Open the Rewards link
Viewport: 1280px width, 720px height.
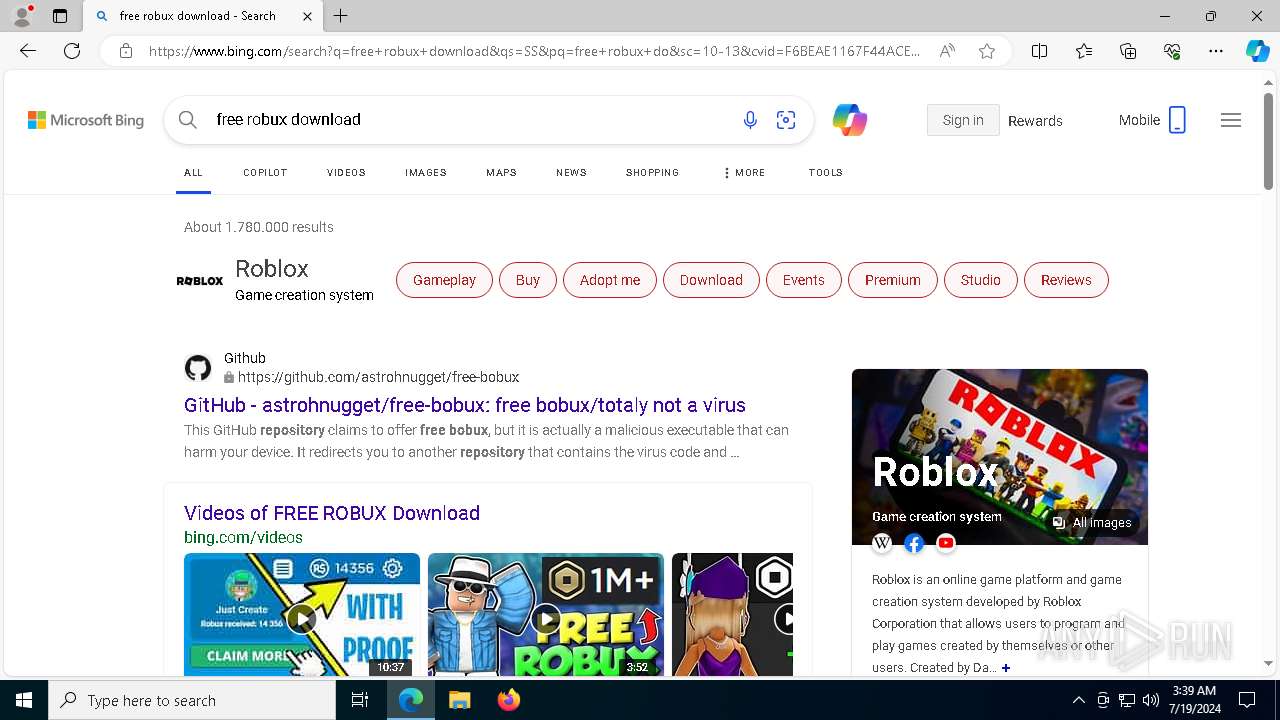(1035, 121)
